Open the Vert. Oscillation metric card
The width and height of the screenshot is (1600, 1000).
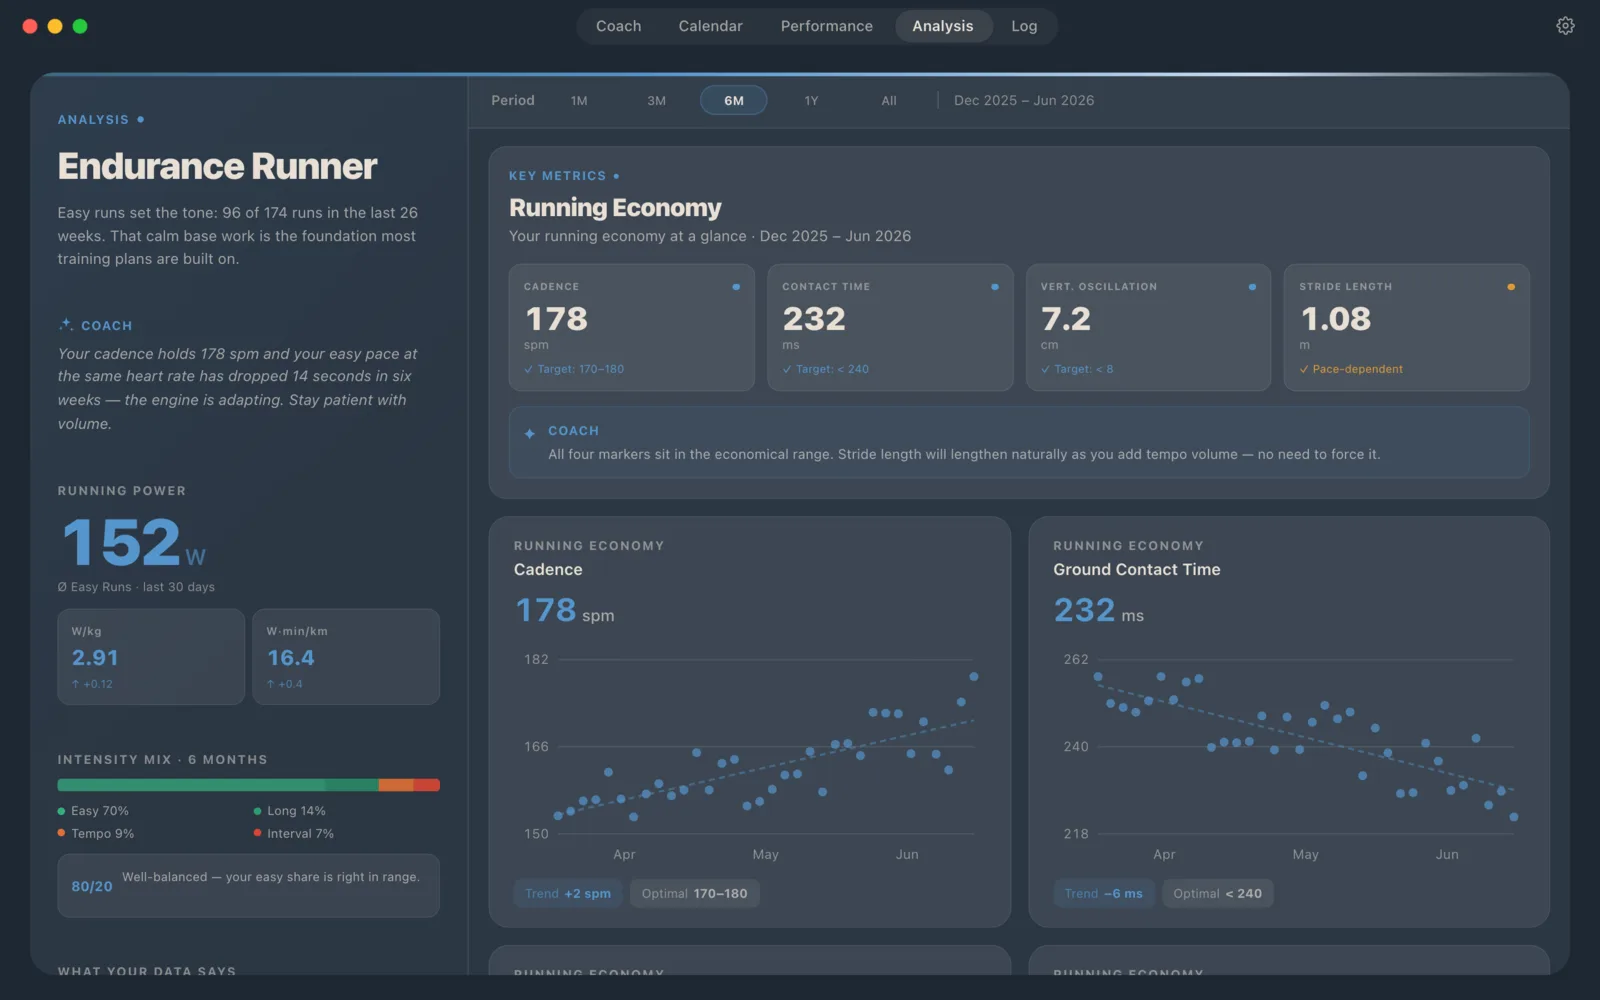tap(1148, 327)
